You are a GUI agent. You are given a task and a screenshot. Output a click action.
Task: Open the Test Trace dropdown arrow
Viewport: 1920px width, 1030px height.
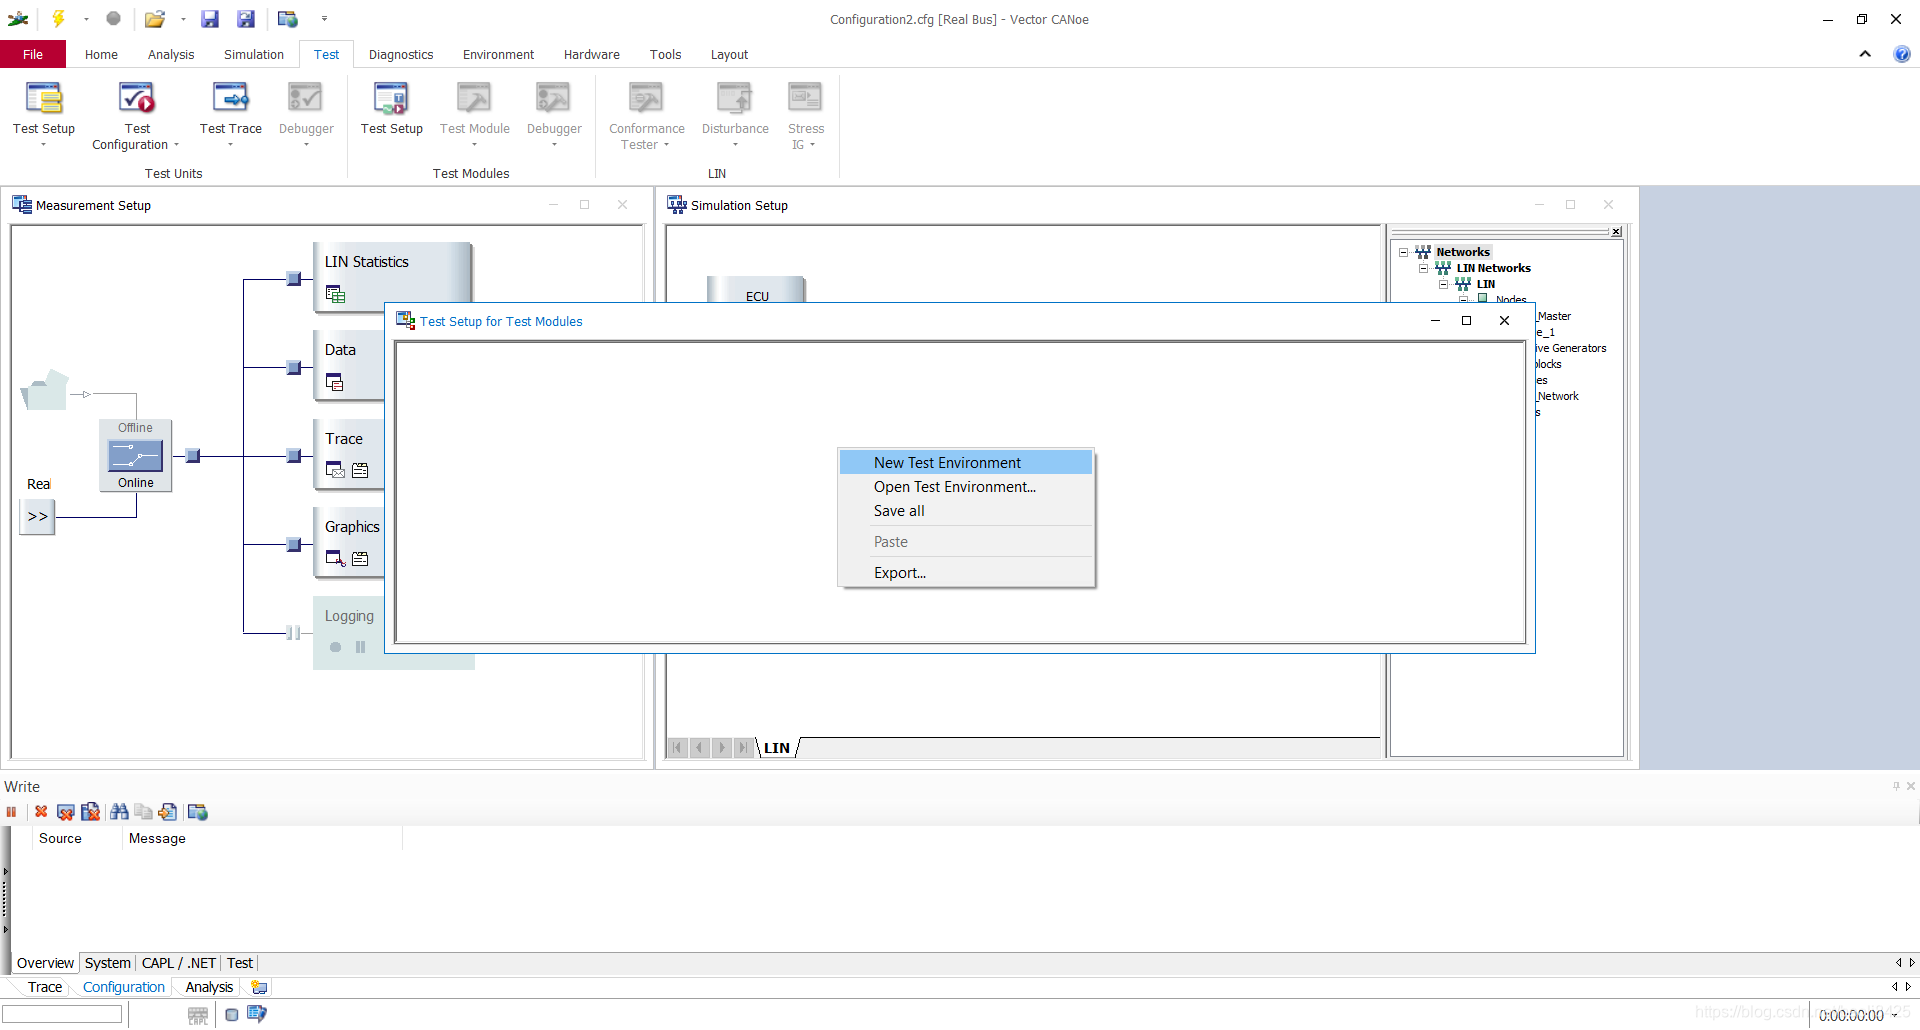pyautogui.click(x=231, y=145)
